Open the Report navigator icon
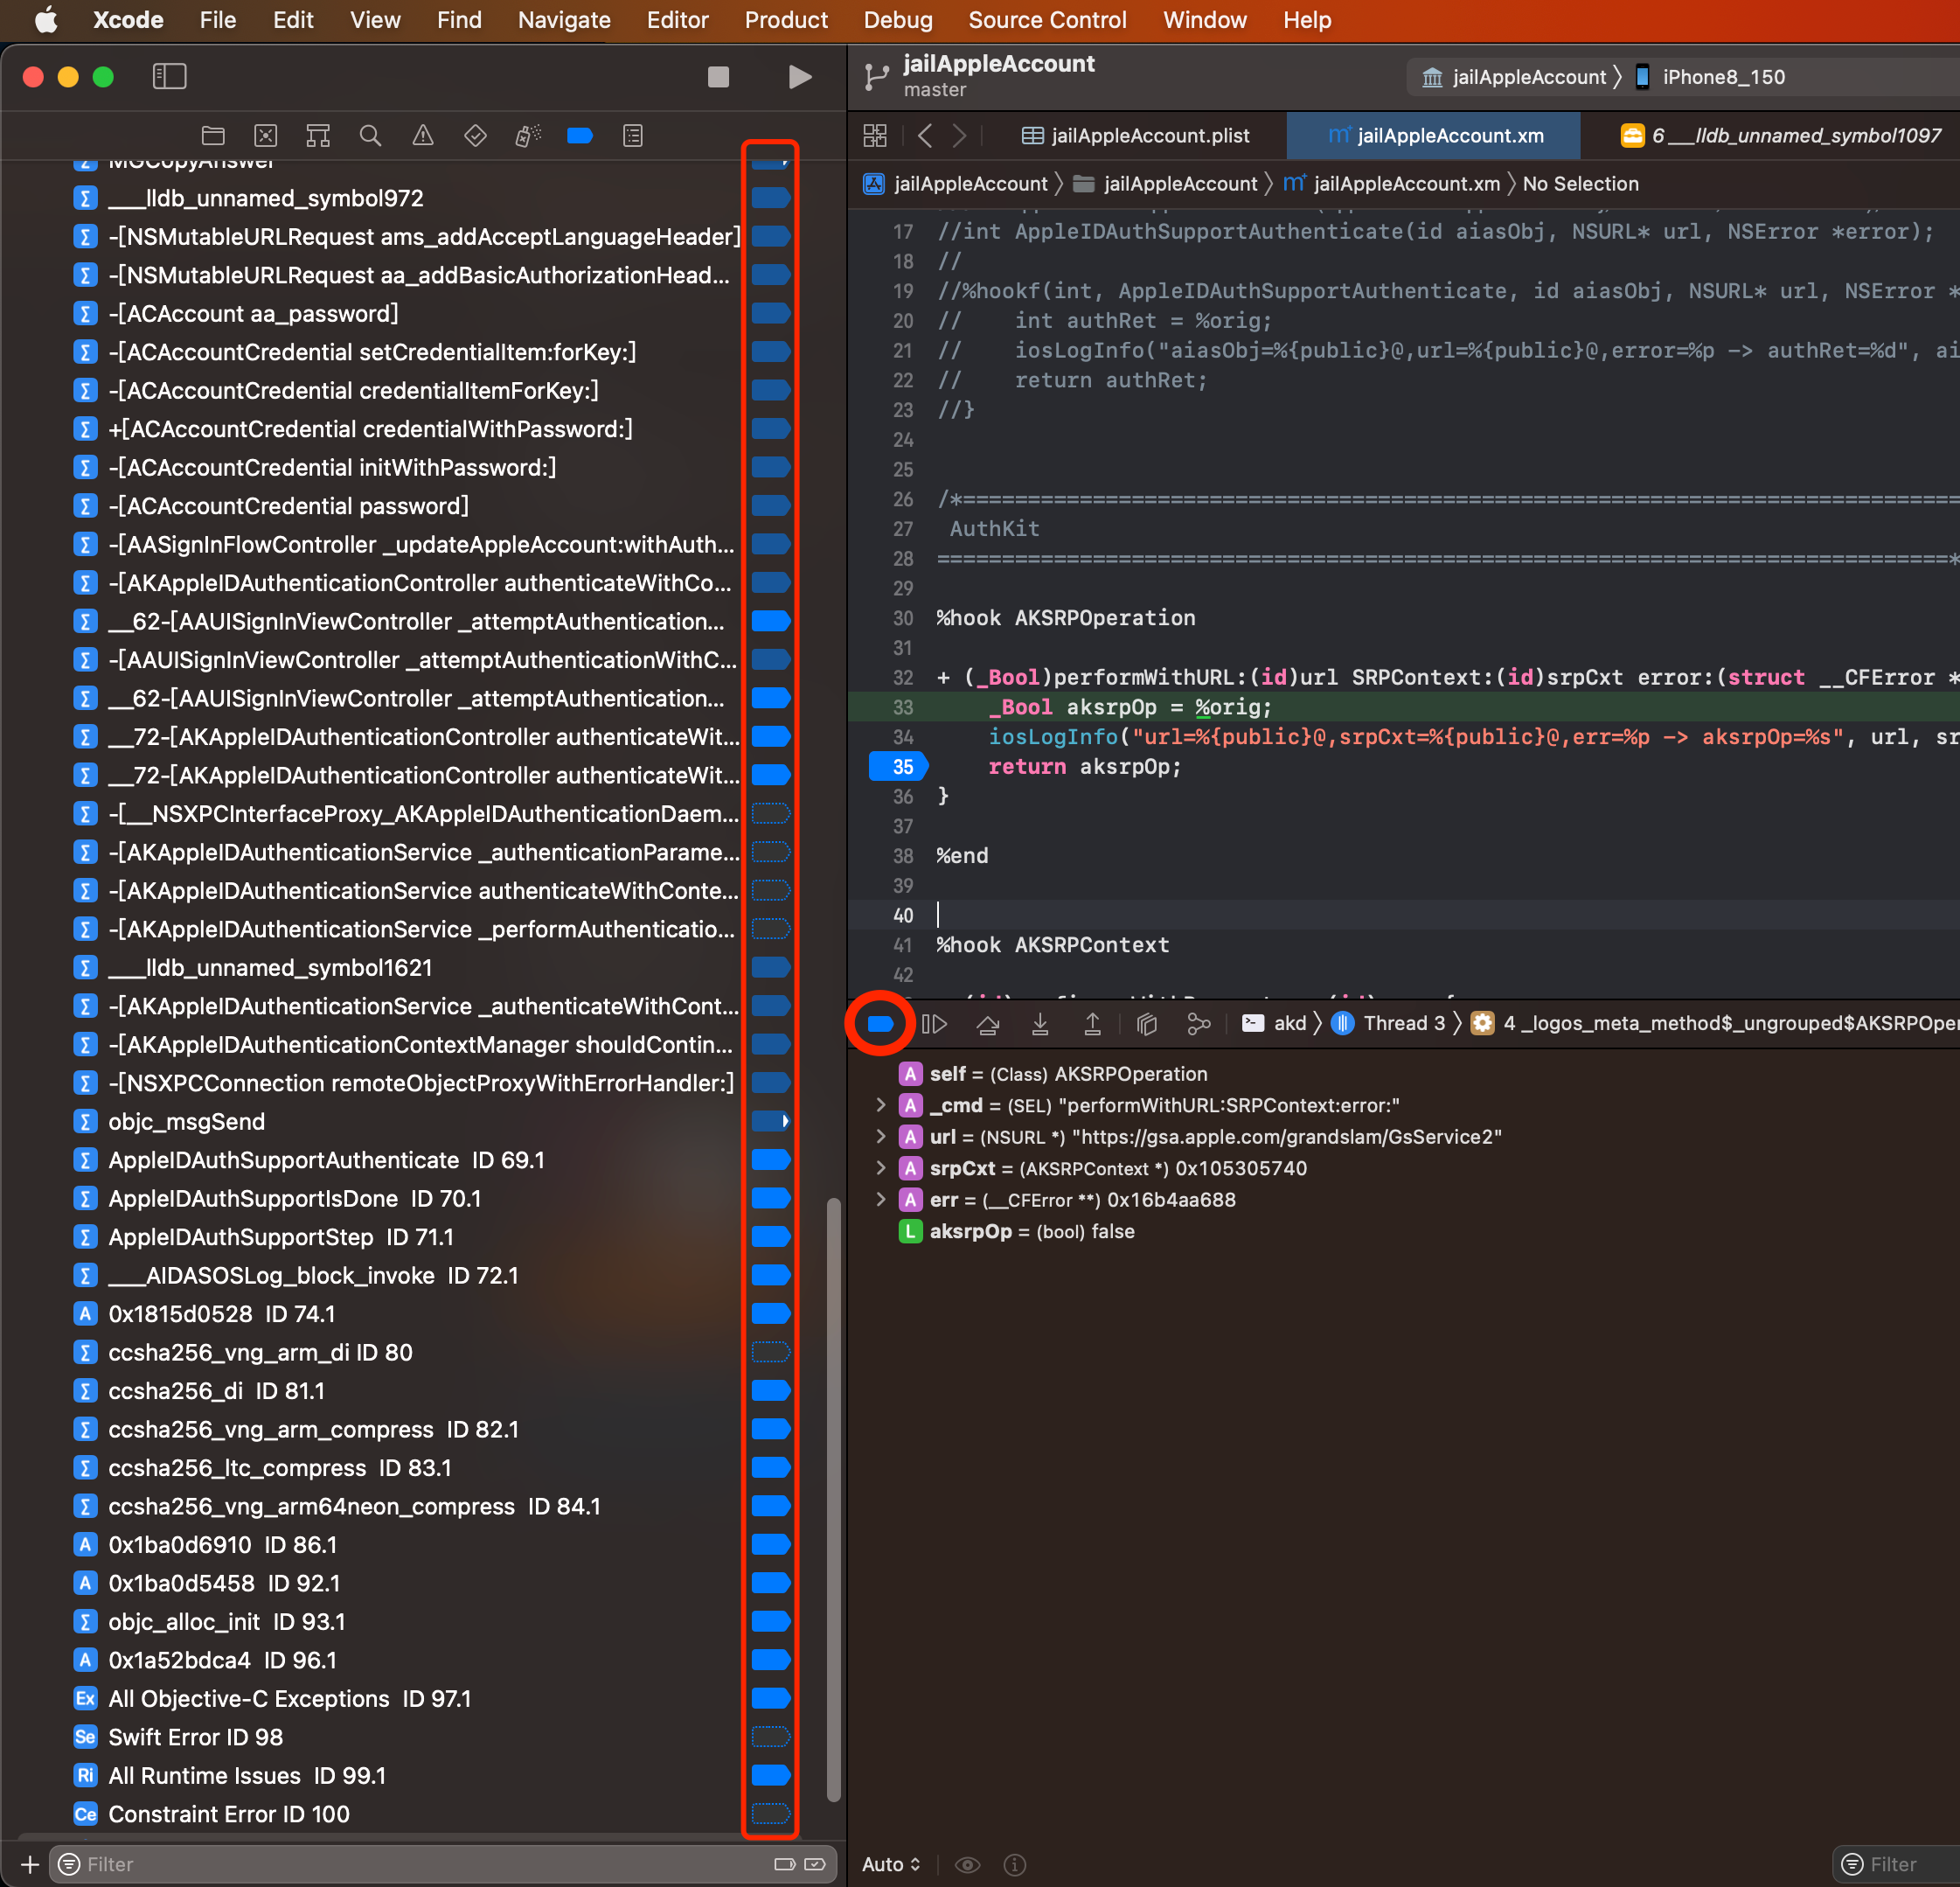This screenshot has width=1960, height=1887. (x=633, y=135)
